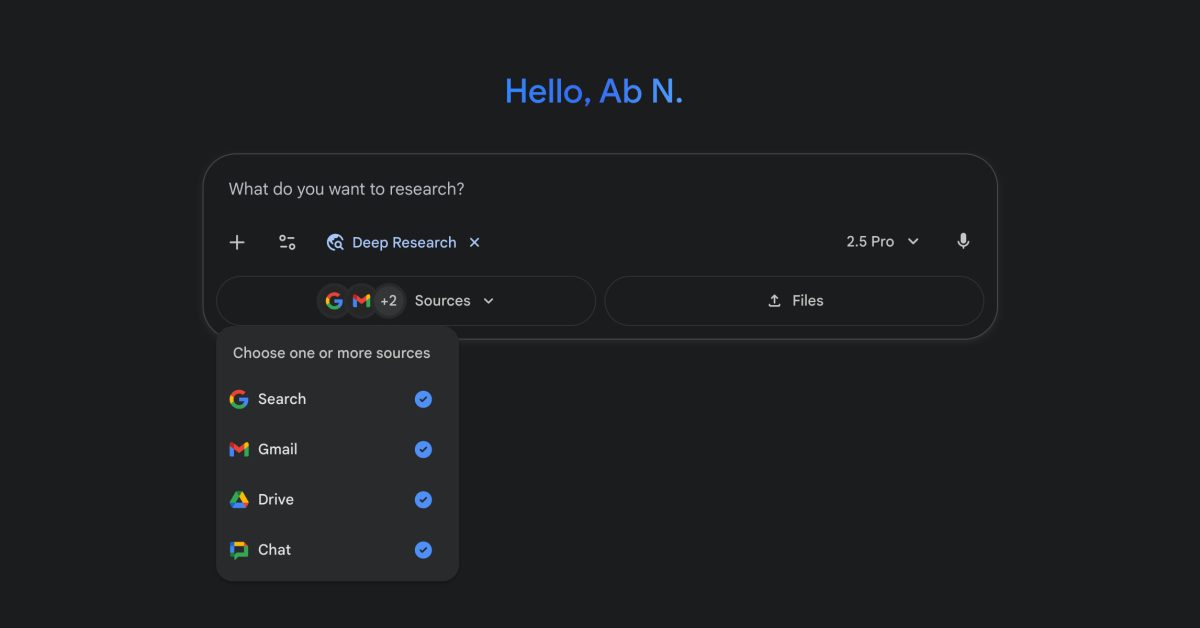Remove Deep Research mode via its X
This screenshot has width=1200, height=628.
tap(474, 242)
